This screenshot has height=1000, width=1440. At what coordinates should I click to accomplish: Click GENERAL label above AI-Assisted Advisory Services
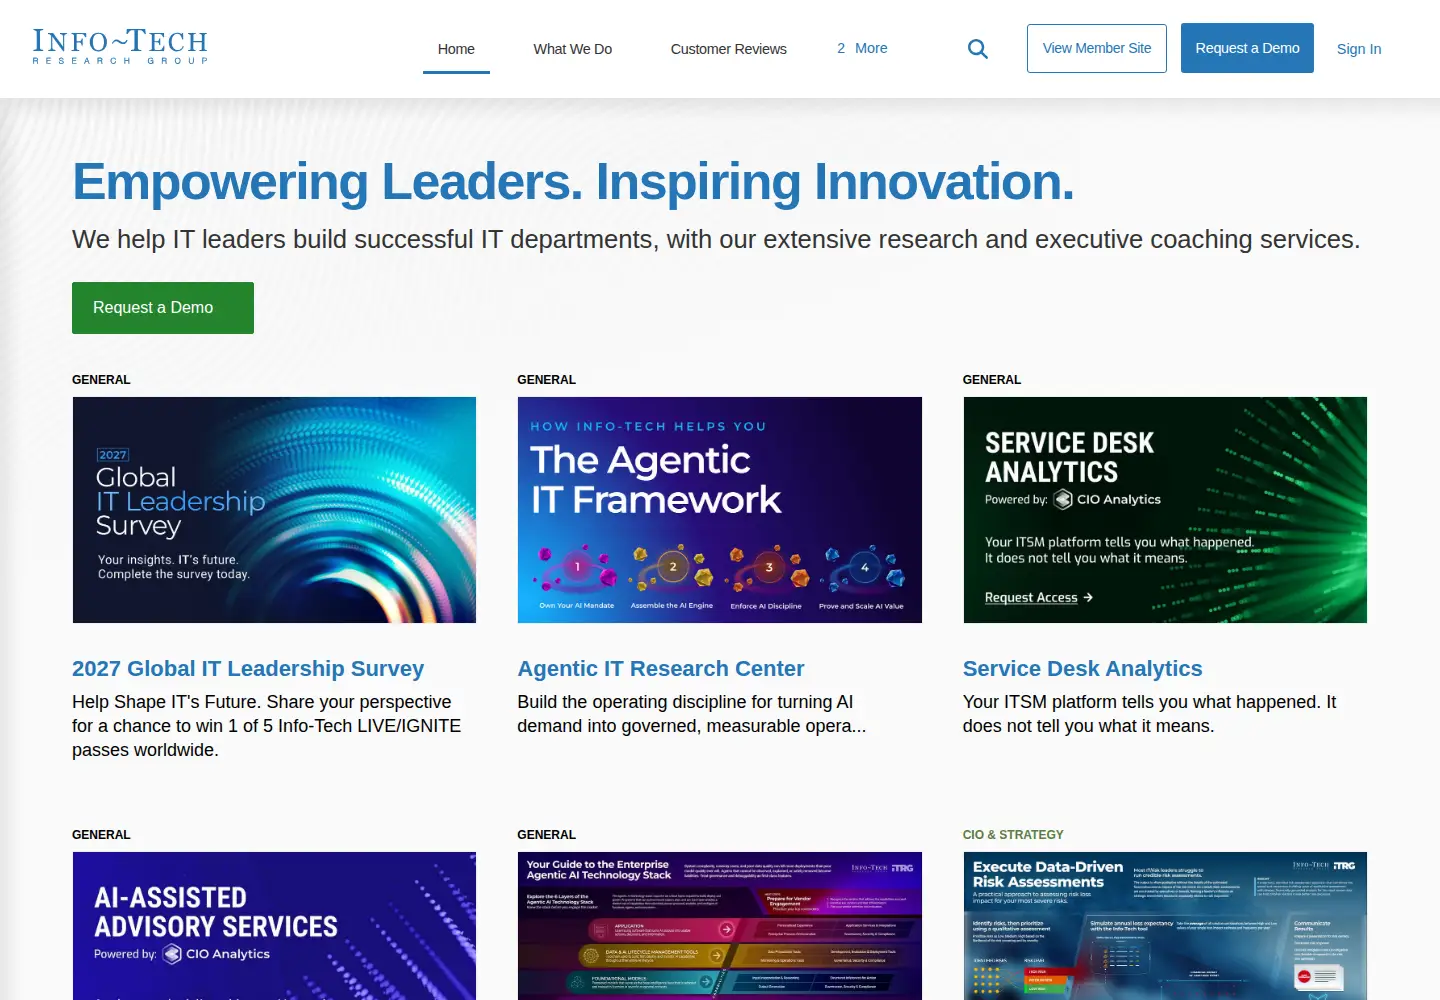point(101,835)
